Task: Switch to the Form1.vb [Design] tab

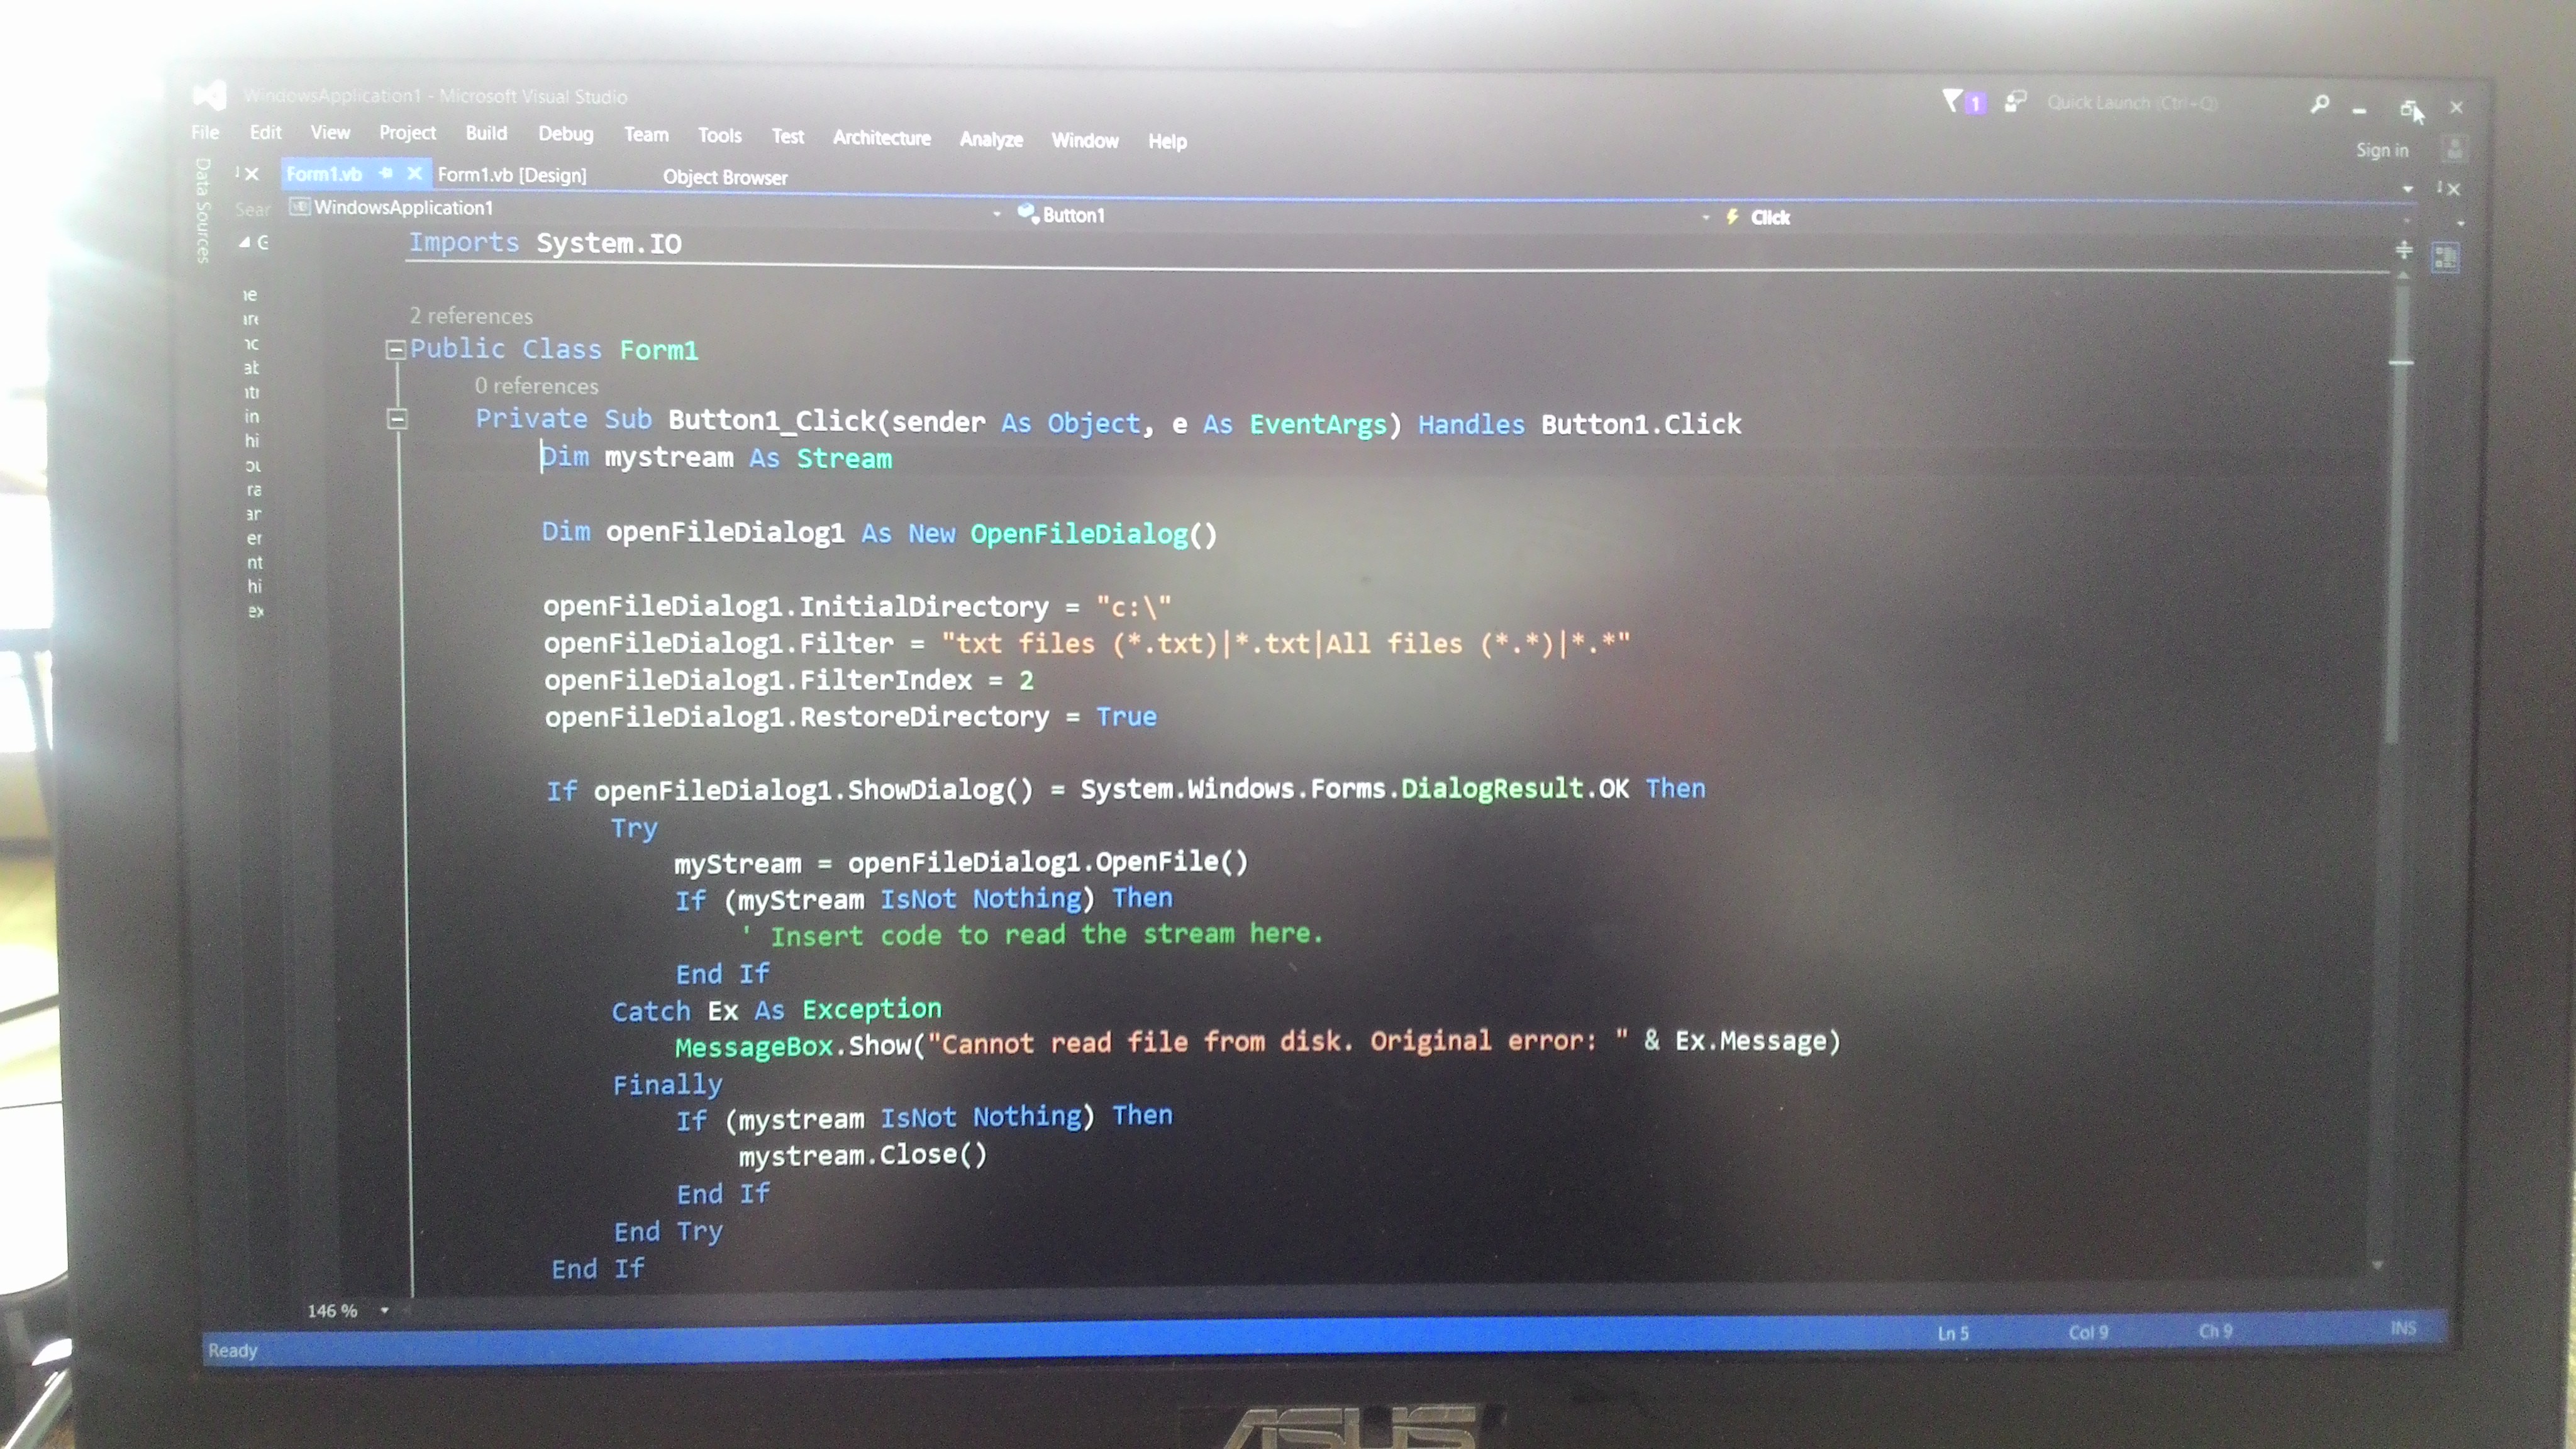Action: [x=512, y=175]
